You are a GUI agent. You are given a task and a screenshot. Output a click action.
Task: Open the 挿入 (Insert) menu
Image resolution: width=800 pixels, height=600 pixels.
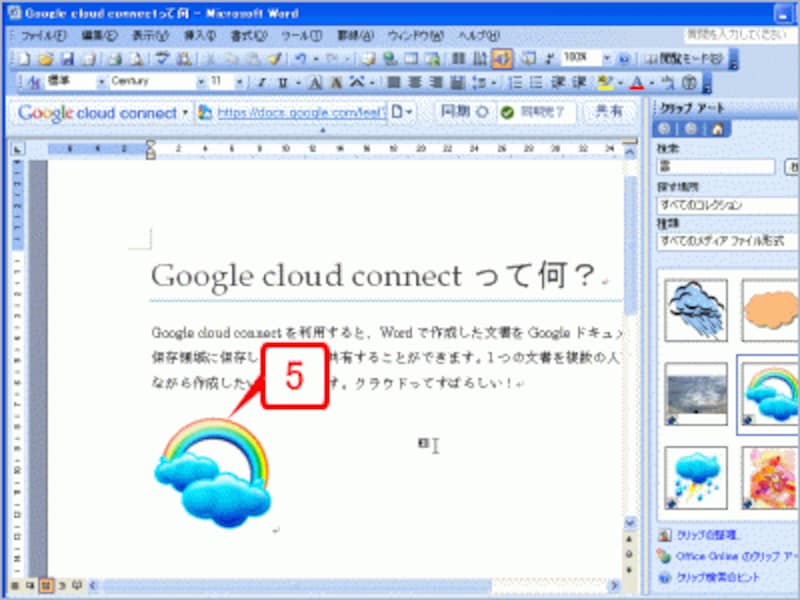(x=200, y=36)
